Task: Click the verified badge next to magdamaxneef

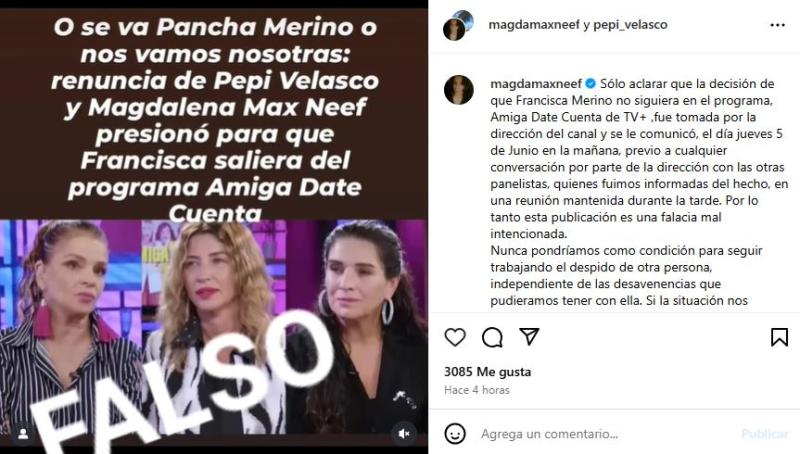Action: 591,84
